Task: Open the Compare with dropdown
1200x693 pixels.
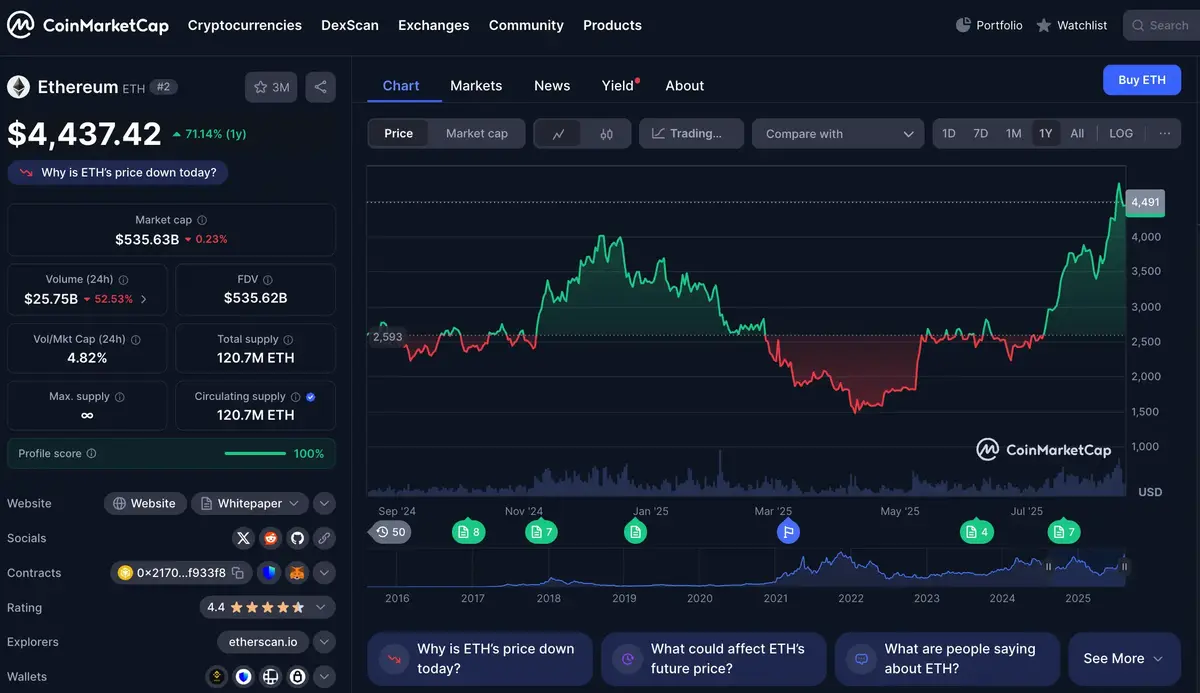Action: pyautogui.click(x=837, y=133)
